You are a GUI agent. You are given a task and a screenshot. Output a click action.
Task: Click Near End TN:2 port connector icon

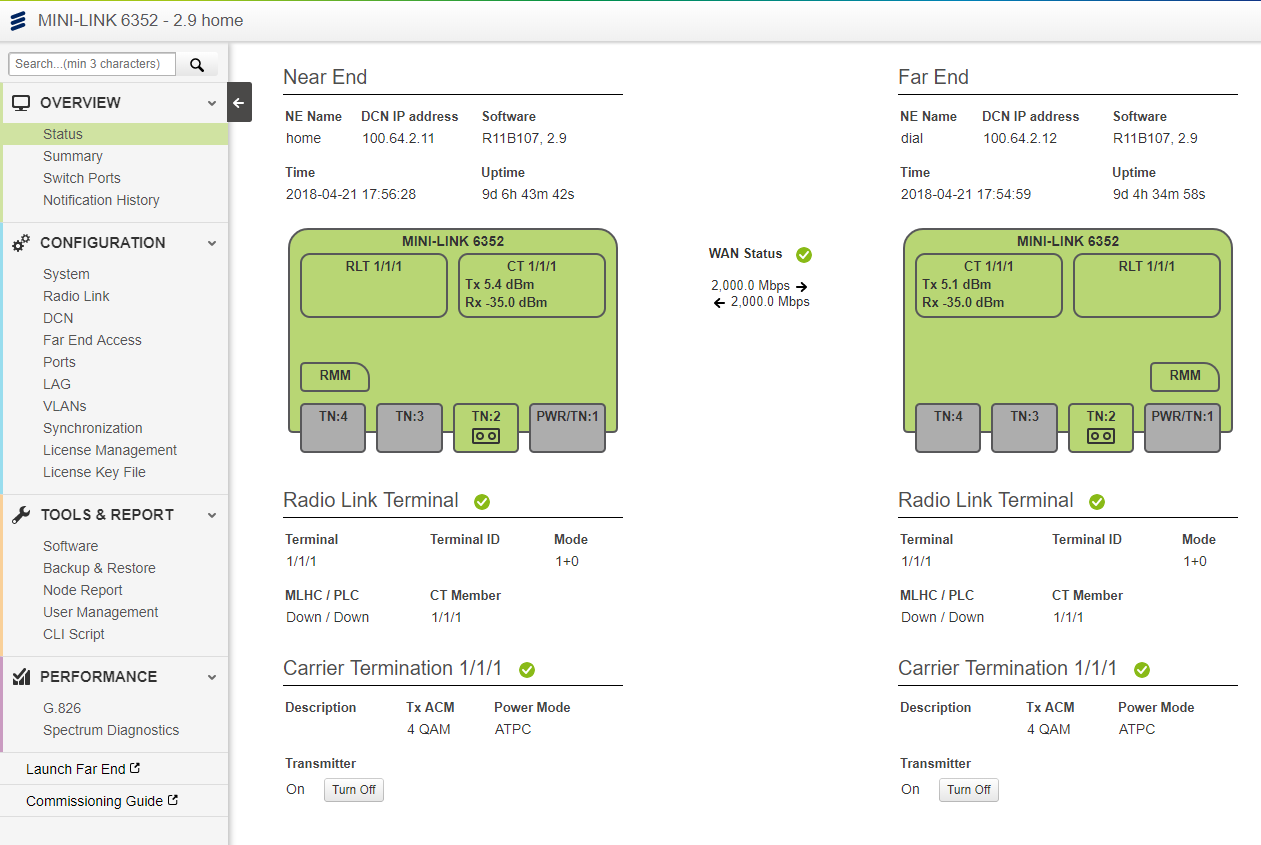[486, 436]
